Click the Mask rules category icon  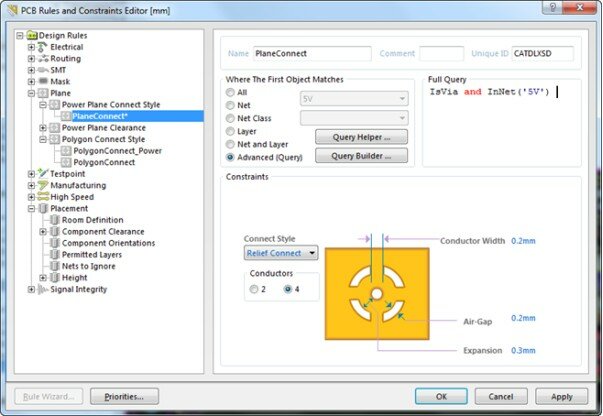pos(43,82)
